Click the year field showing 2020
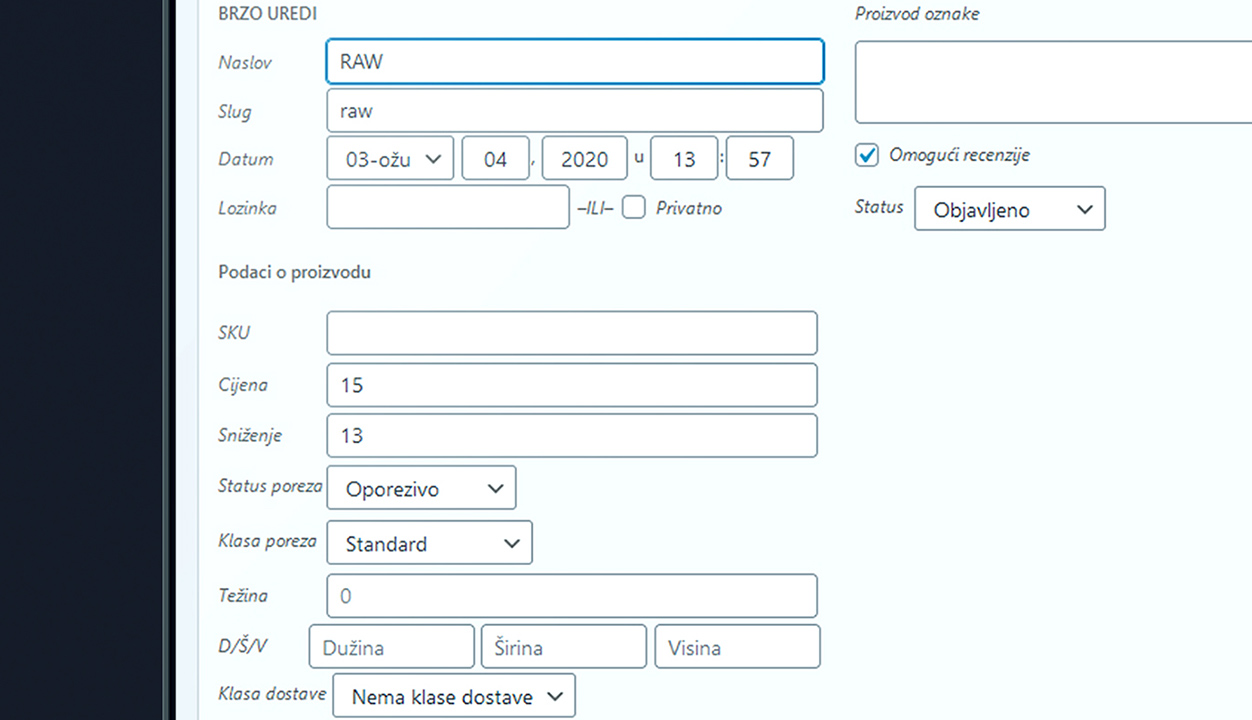Image resolution: width=1252 pixels, height=720 pixels. point(585,158)
